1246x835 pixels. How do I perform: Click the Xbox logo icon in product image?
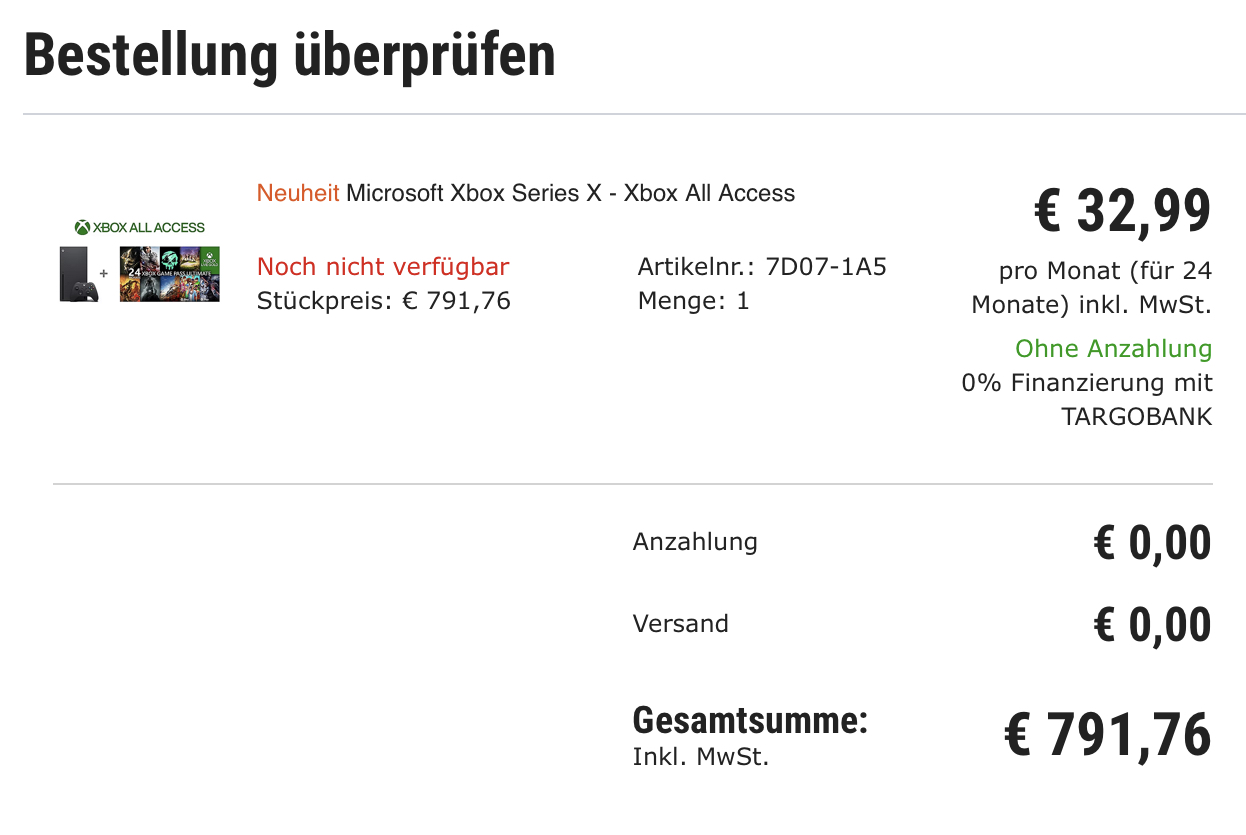tap(82, 228)
